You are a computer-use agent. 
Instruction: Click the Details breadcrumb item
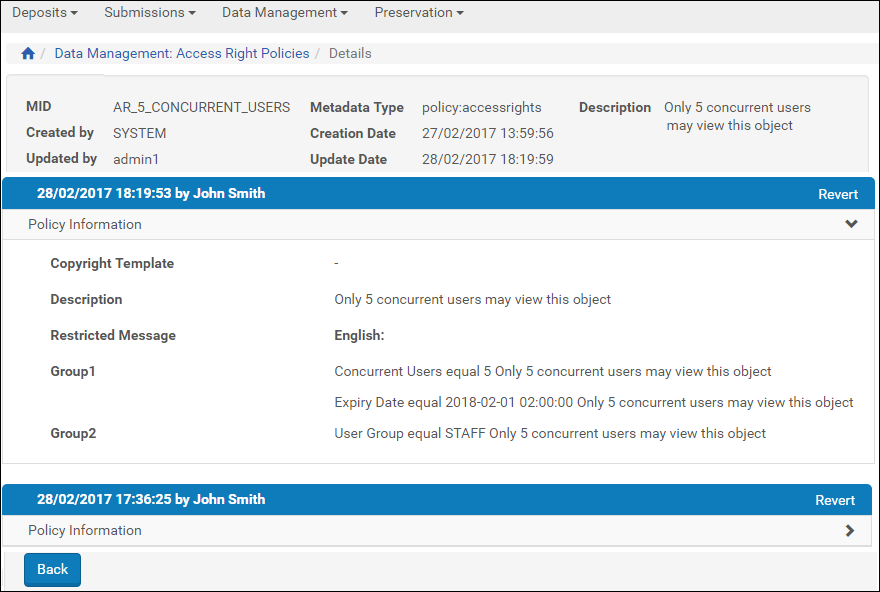(x=350, y=54)
